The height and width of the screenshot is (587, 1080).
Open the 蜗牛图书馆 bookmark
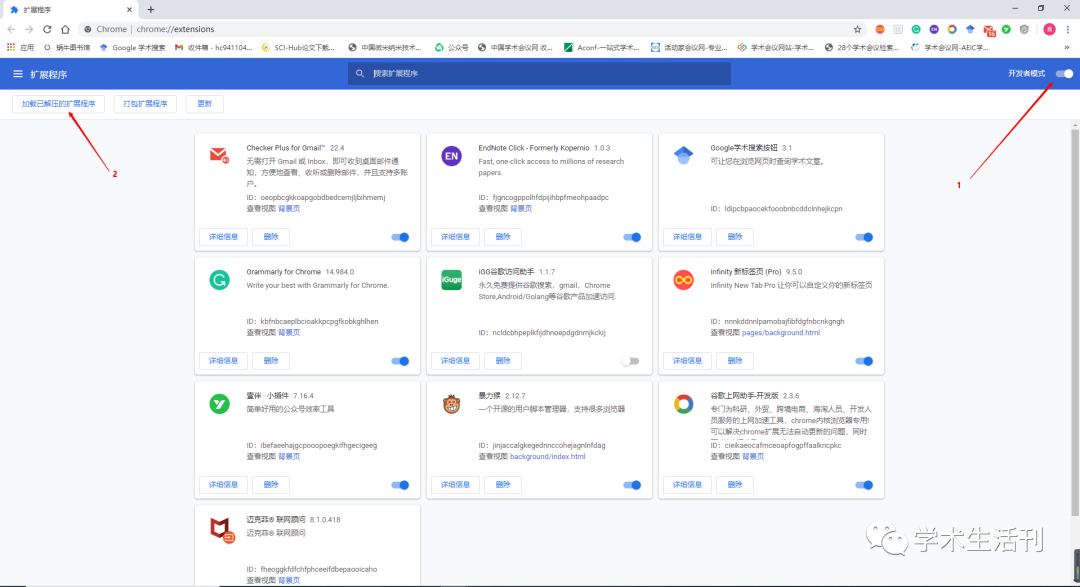point(66,48)
